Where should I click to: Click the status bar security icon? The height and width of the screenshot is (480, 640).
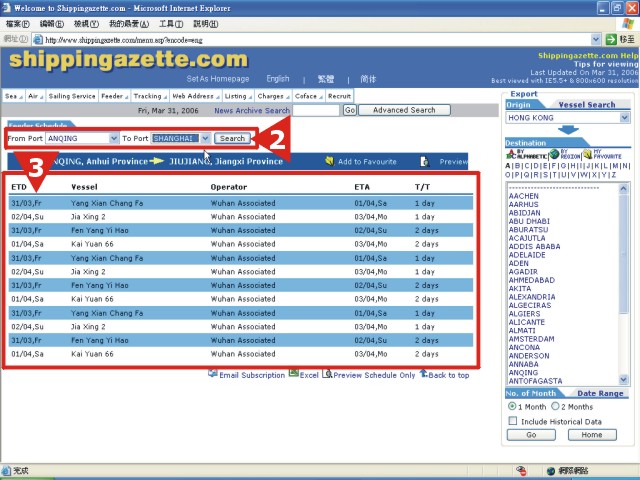(521, 470)
